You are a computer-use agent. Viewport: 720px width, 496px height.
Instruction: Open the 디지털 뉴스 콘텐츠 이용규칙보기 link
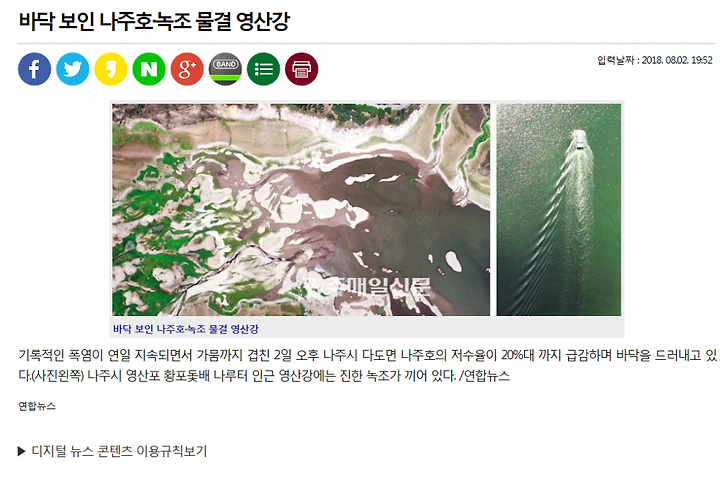[x=119, y=451]
